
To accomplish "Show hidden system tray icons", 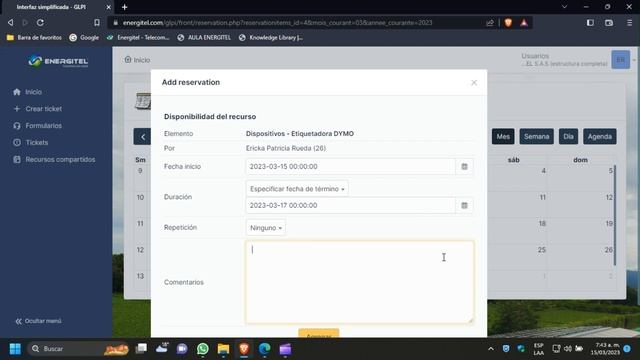I will click(491, 349).
